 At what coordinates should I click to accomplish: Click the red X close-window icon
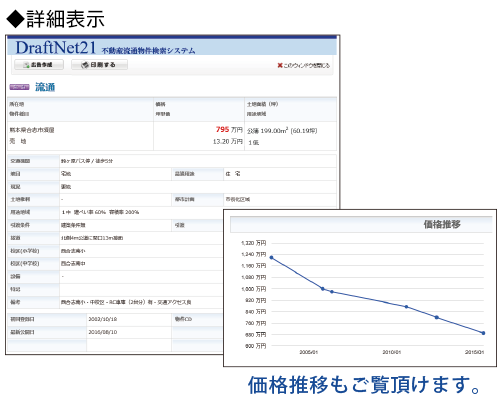point(280,65)
